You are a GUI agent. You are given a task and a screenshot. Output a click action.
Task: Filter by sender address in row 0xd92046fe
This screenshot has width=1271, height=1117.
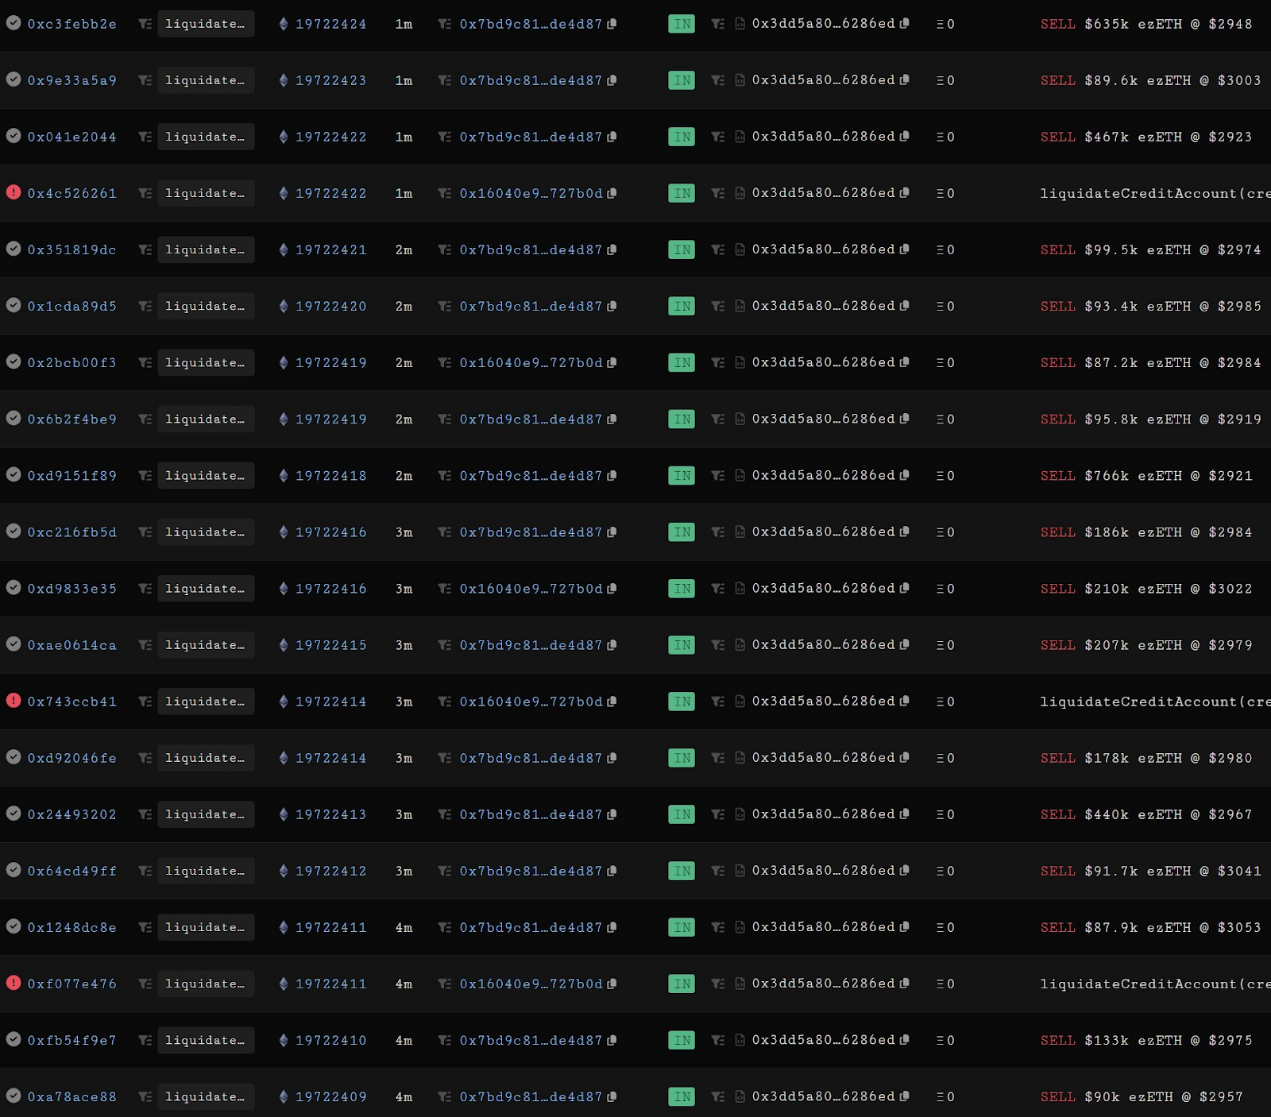(444, 758)
